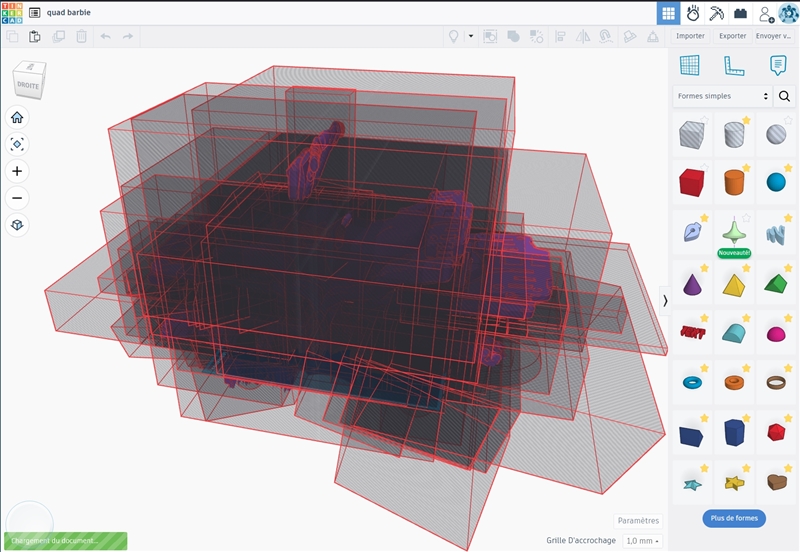Toggle favorite star on the red box shape

pos(705,169)
